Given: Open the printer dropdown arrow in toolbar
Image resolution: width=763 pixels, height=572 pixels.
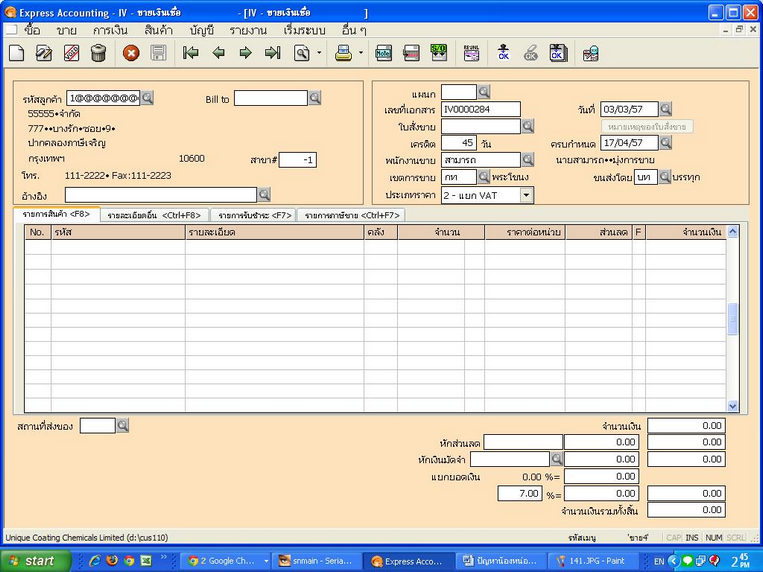Looking at the screenshot, I should 360,53.
